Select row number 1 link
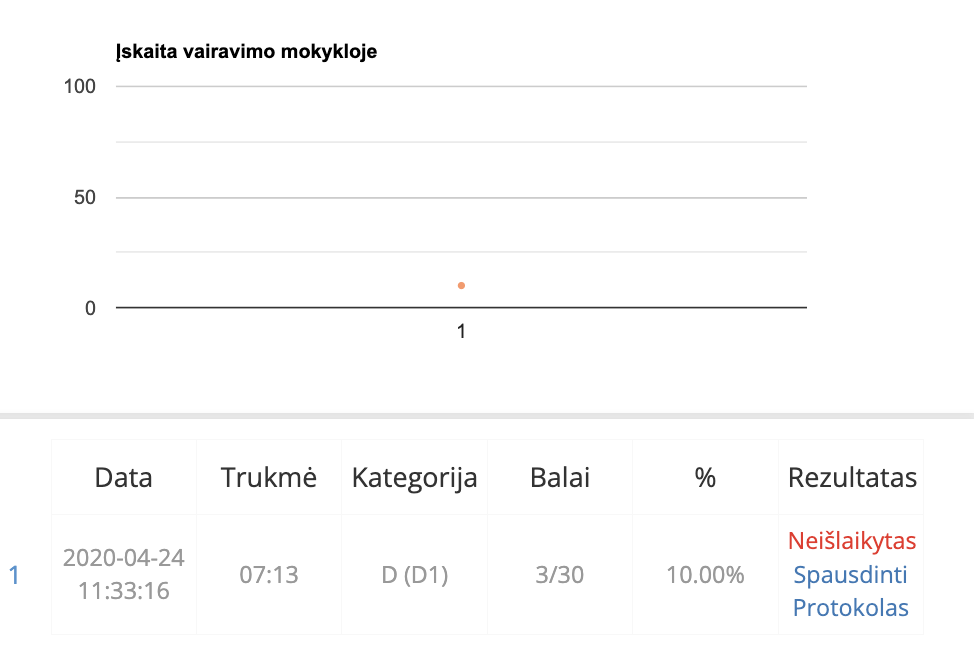The width and height of the screenshot is (974, 646). coord(14,575)
